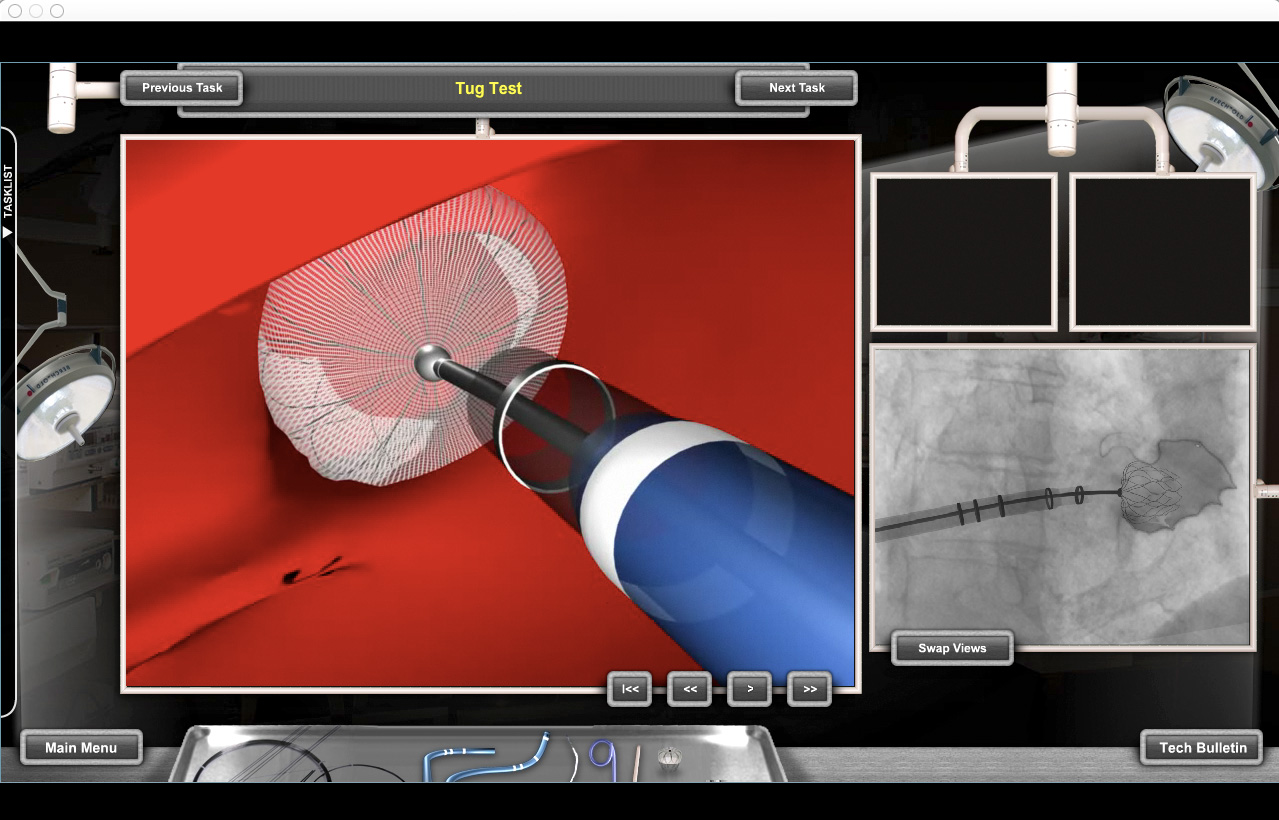Go back to the Previous Task
Screen dimensions: 1279x820
182,88
